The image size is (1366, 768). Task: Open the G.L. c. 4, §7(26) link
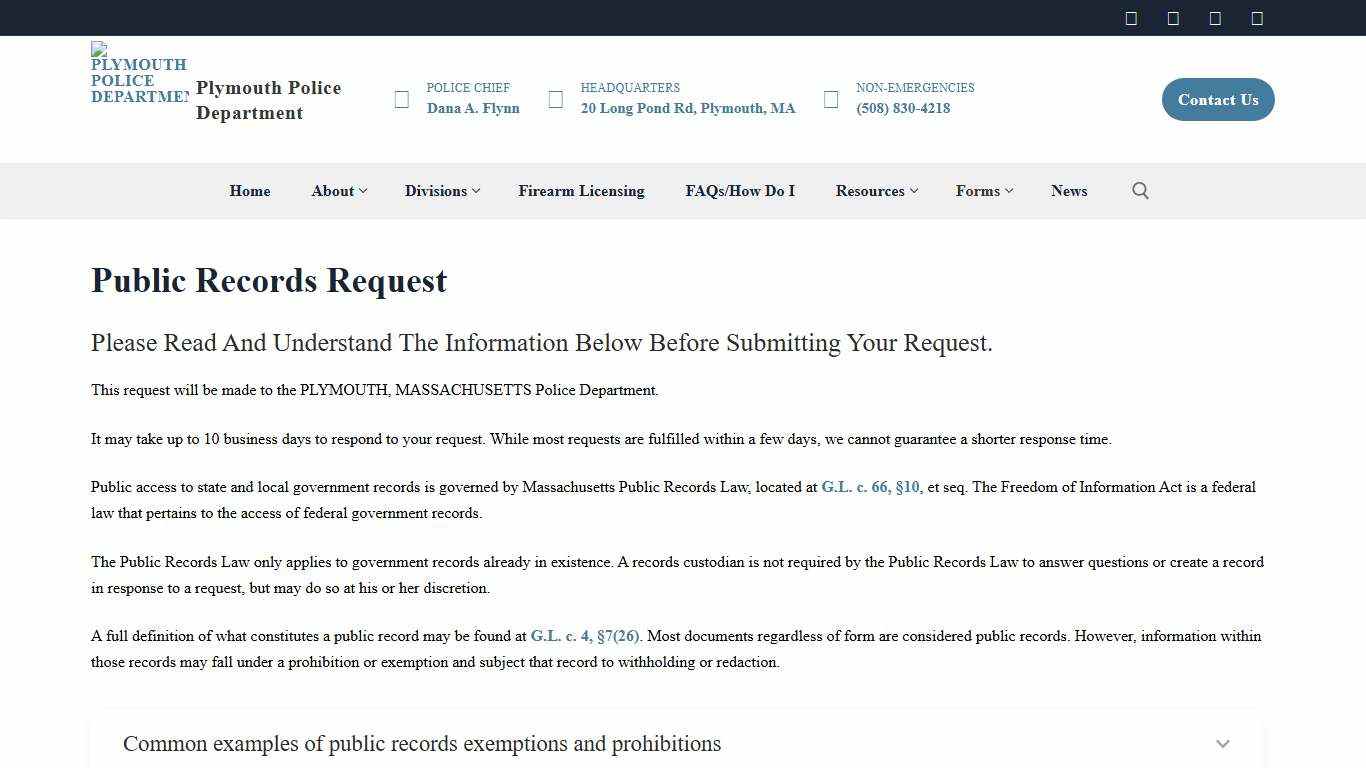[x=584, y=635]
